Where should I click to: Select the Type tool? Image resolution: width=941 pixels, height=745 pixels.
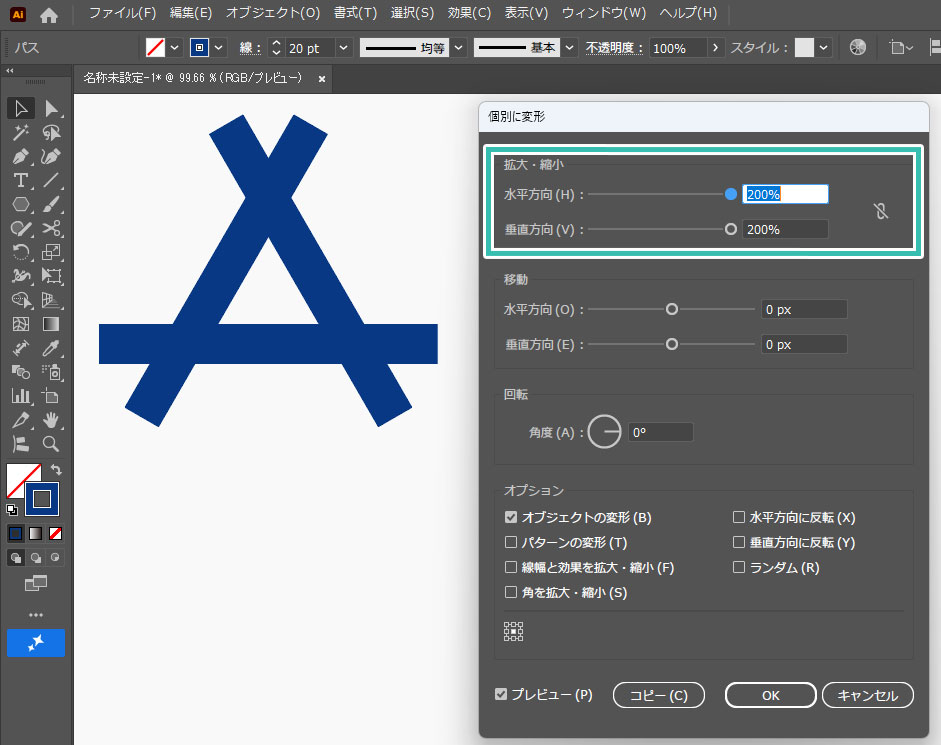(x=20, y=180)
